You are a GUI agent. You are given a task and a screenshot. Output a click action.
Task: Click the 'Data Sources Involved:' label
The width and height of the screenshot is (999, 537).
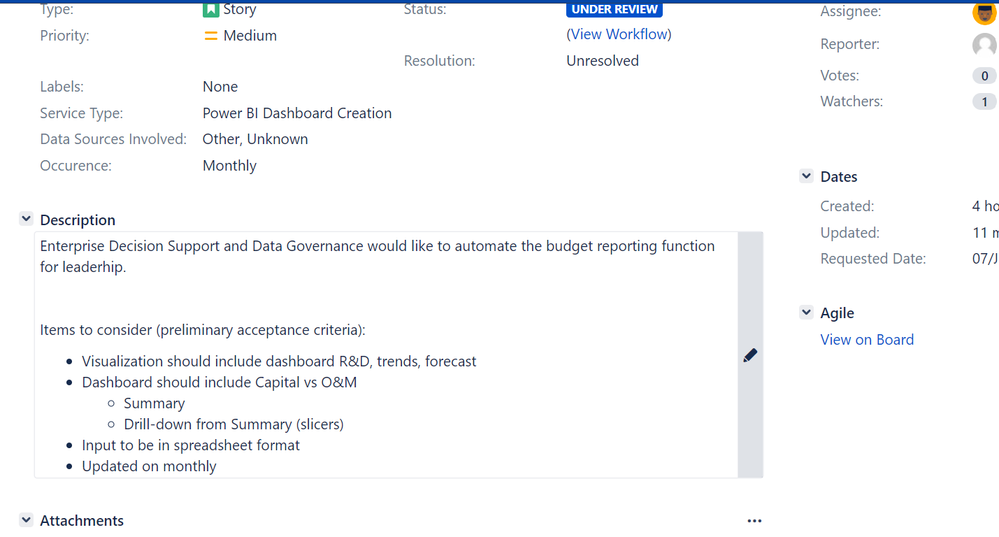click(113, 140)
